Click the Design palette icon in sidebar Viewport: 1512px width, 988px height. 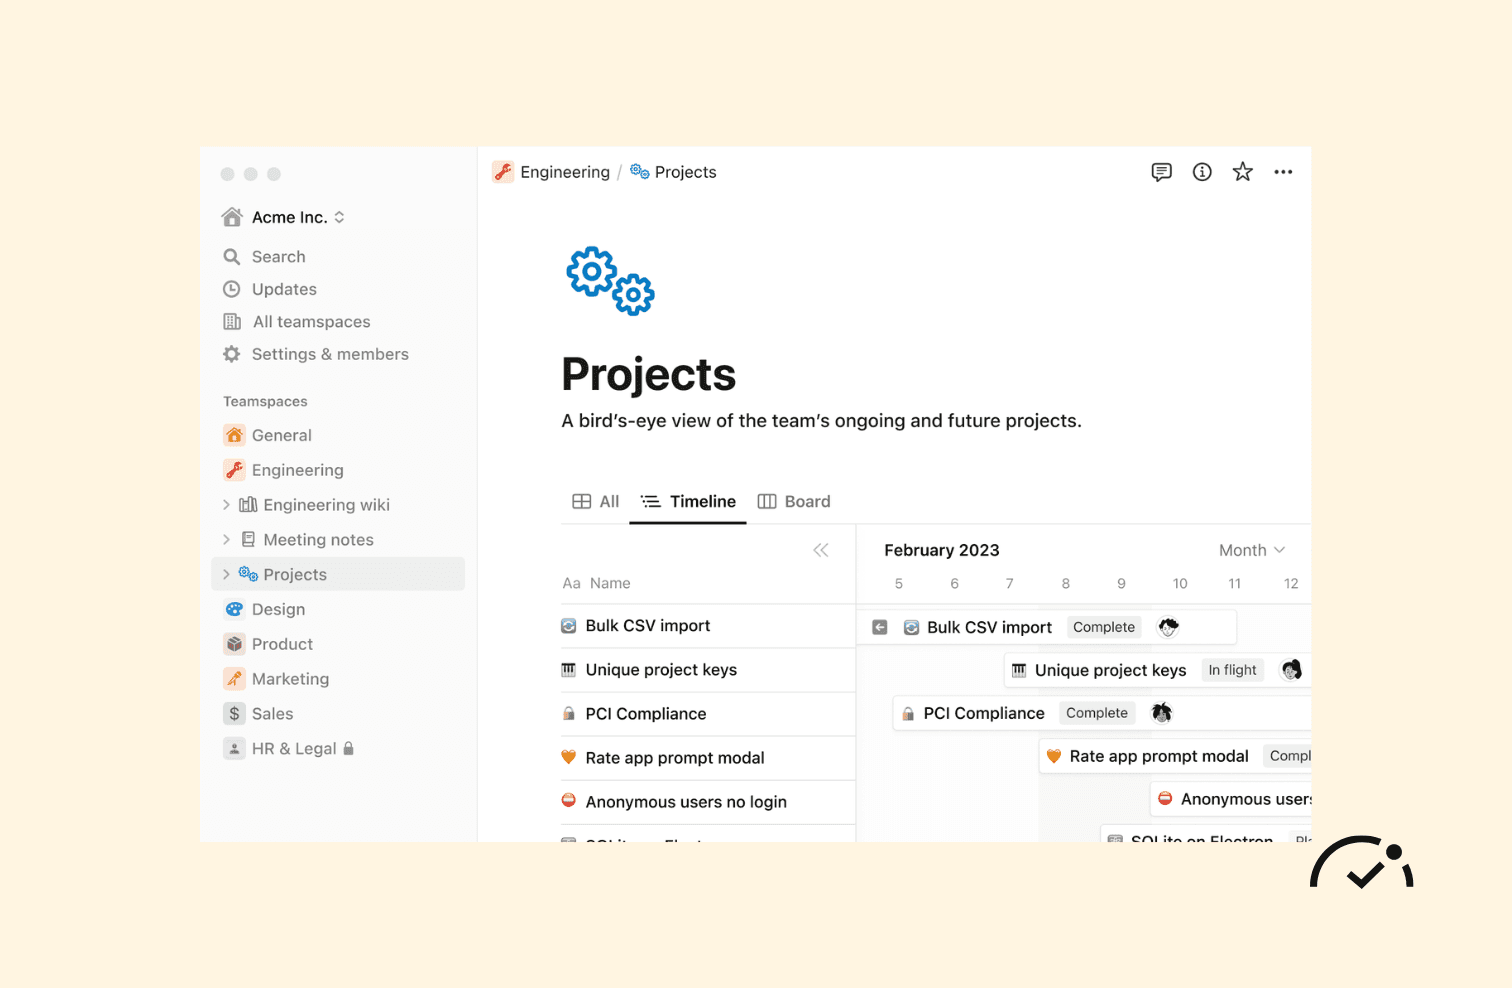(234, 609)
